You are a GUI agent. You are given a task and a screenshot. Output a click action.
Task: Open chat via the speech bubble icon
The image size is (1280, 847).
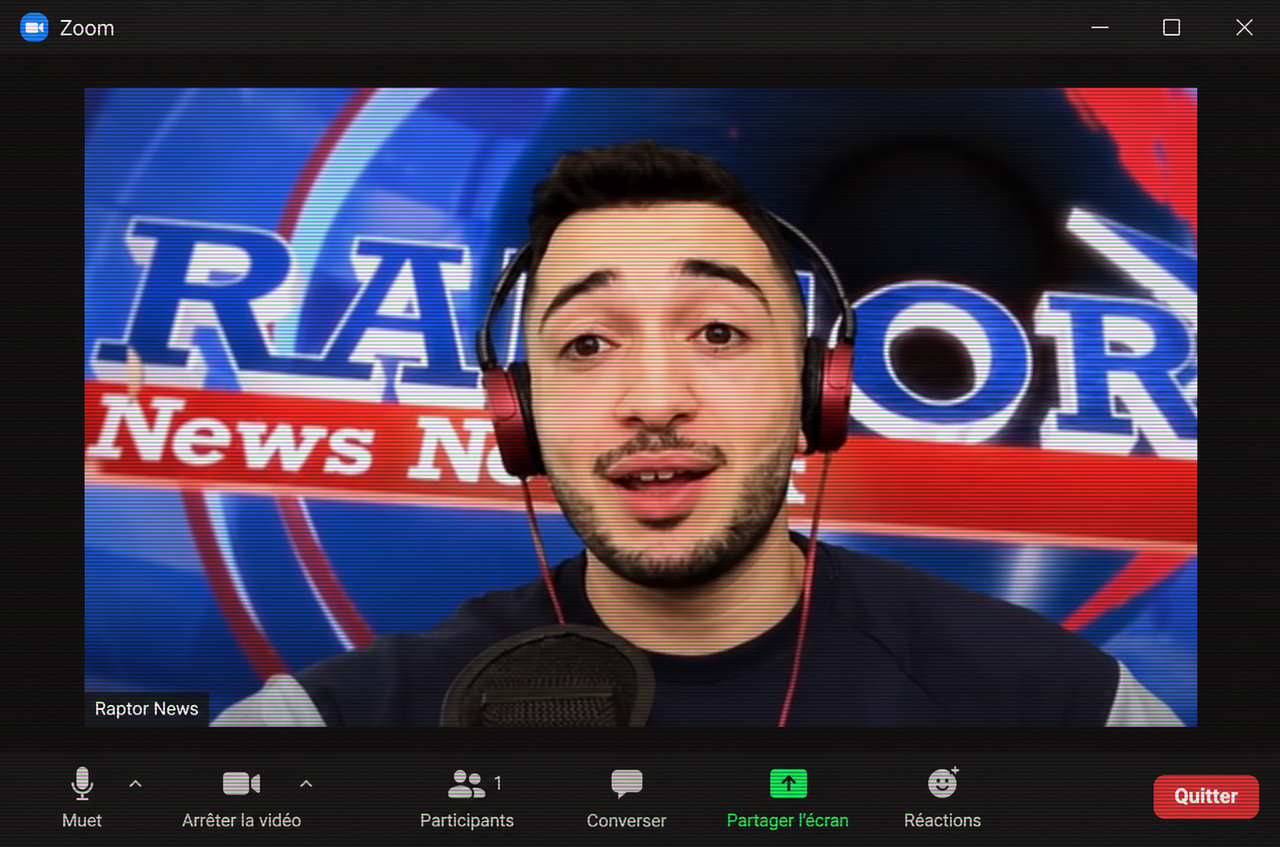point(627,784)
